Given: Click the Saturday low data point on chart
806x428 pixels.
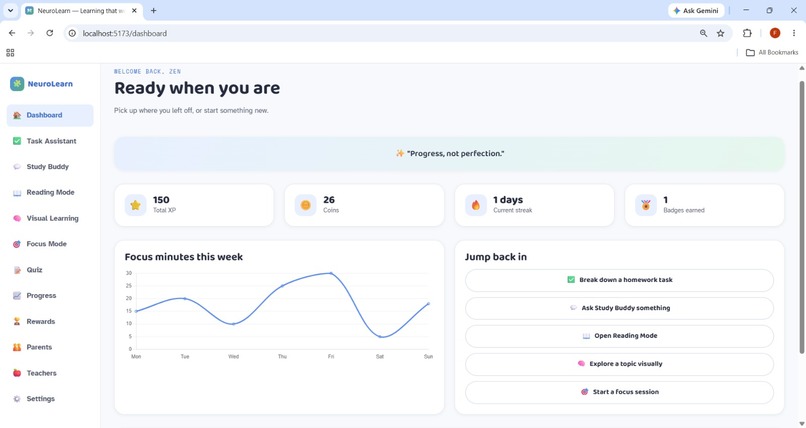Looking at the screenshot, I should click(x=380, y=337).
